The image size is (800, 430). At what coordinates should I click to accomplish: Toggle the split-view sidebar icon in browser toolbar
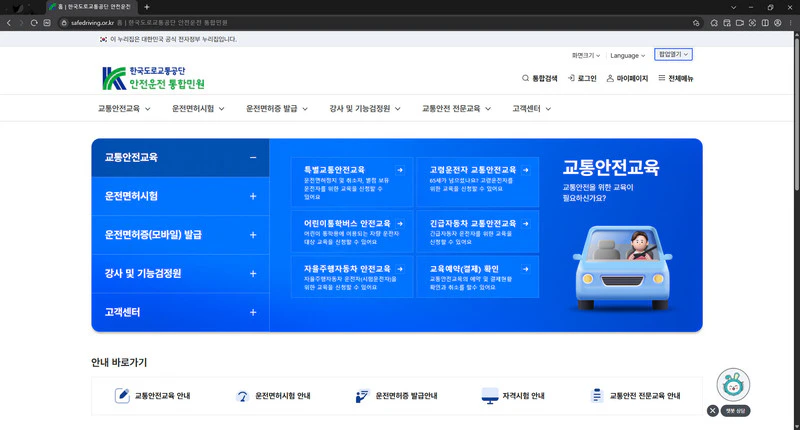(765, 22)
